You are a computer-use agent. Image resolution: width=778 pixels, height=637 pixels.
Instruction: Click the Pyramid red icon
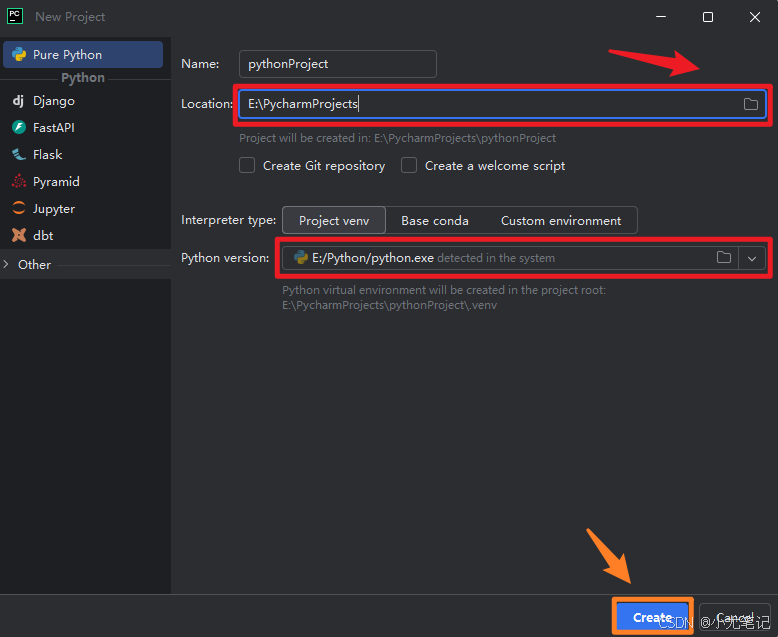coord(19,182)
